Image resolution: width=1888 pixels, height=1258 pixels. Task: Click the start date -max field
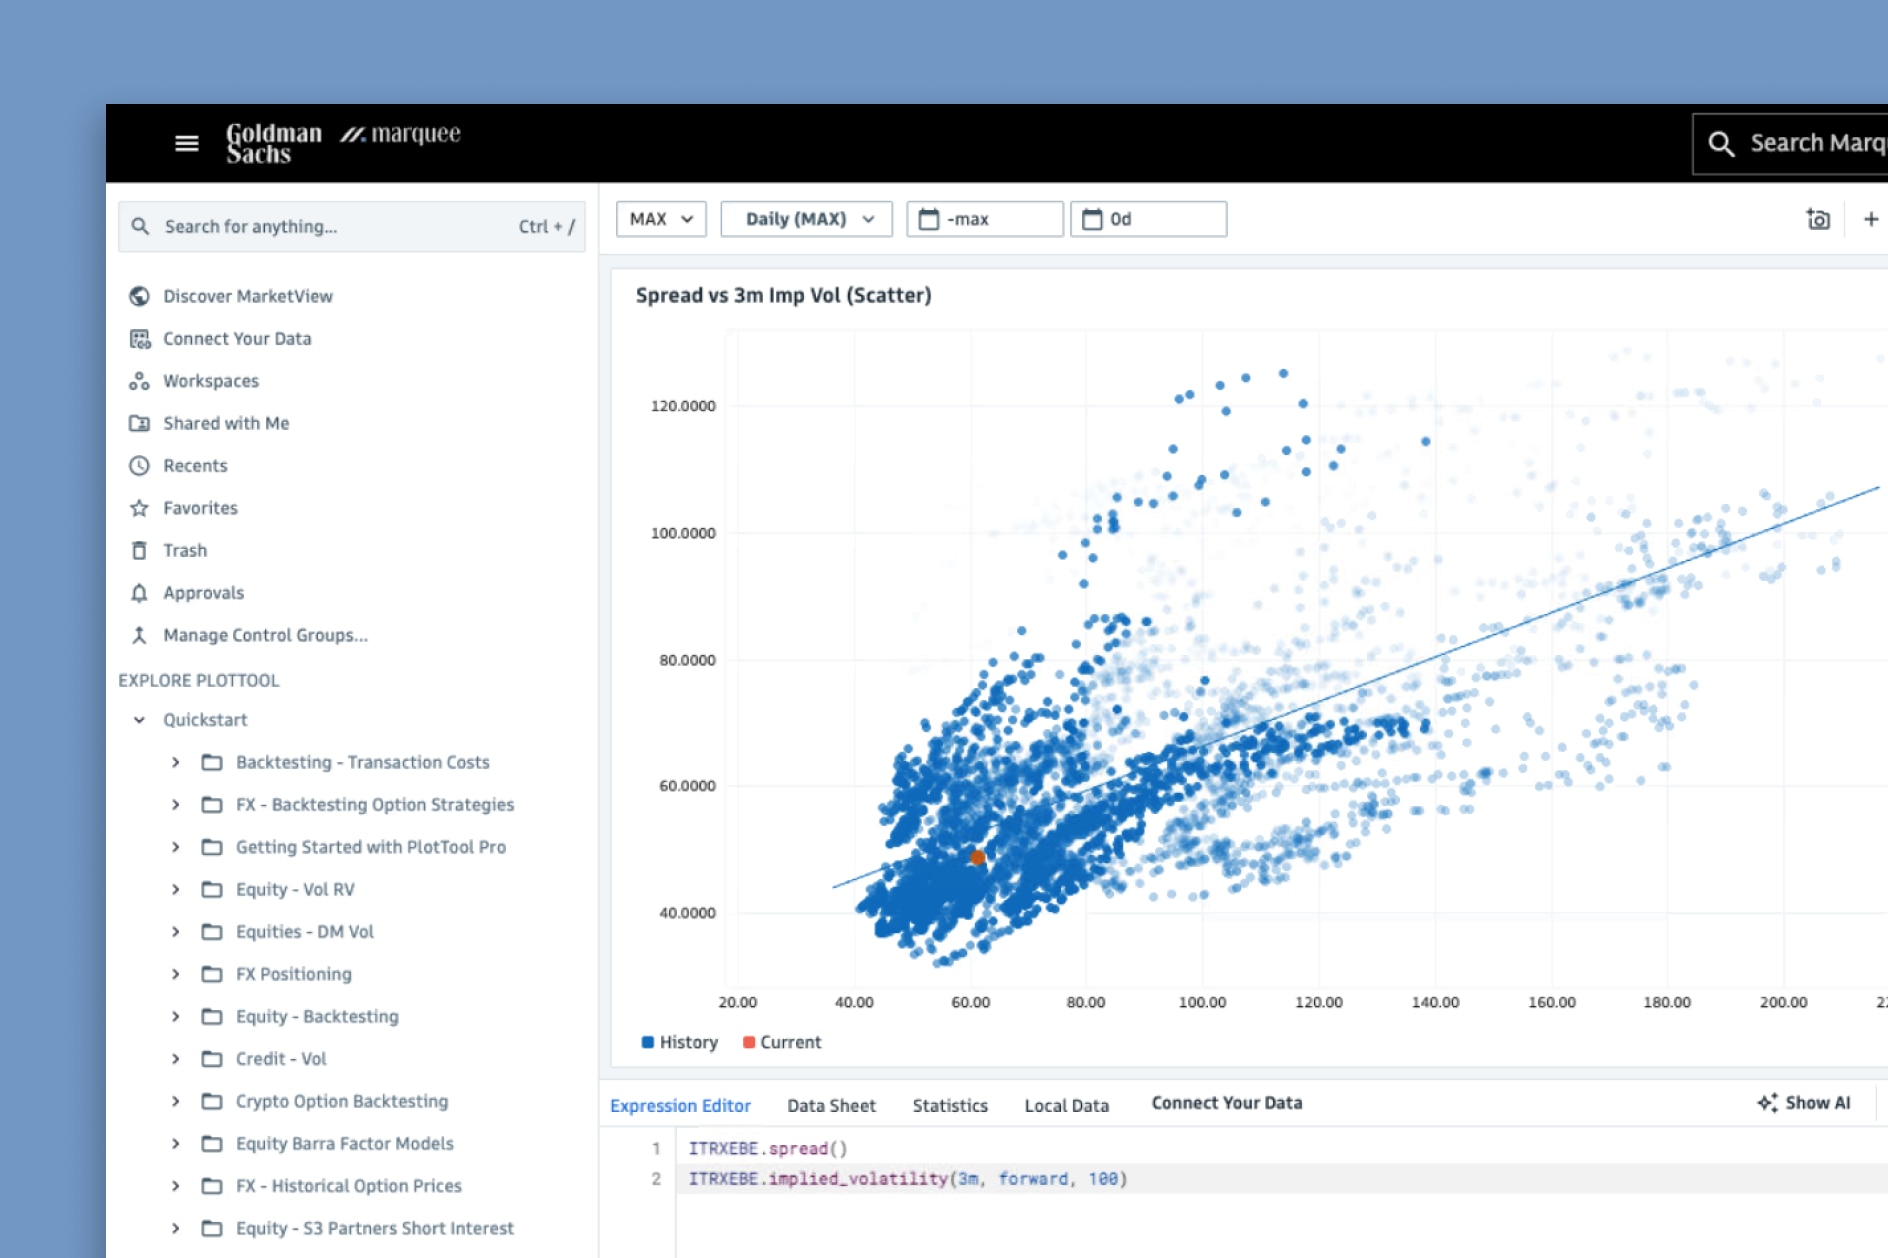(985, 219)
